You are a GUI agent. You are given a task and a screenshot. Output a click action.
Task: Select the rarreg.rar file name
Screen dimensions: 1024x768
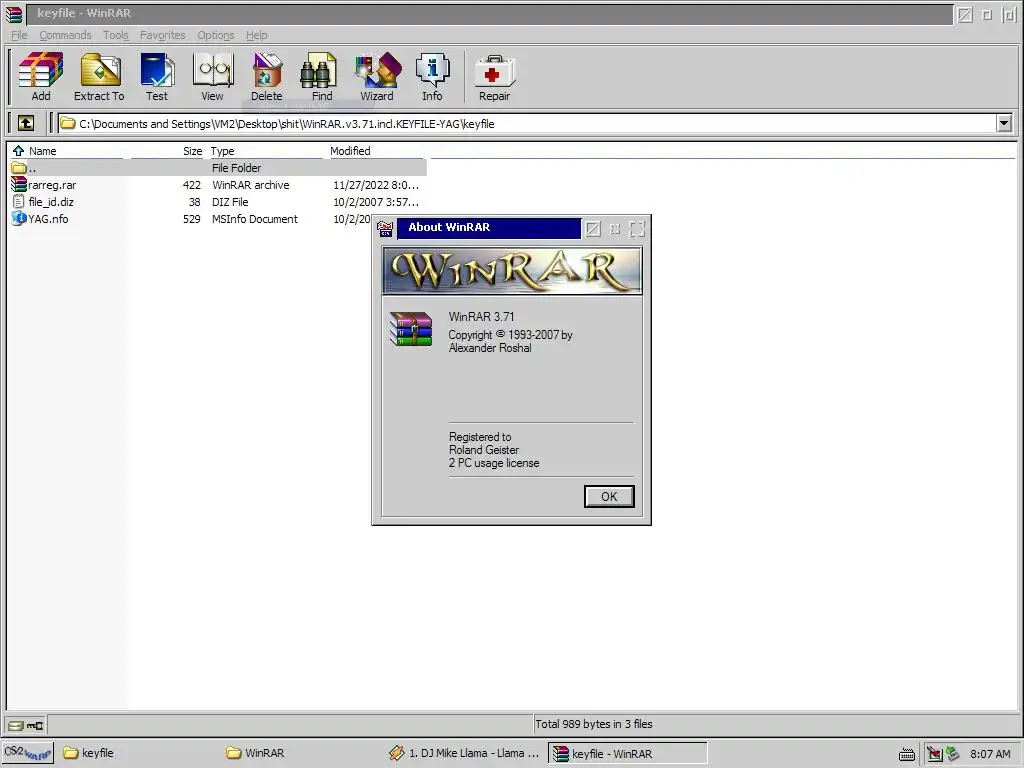tap(52, 185)
